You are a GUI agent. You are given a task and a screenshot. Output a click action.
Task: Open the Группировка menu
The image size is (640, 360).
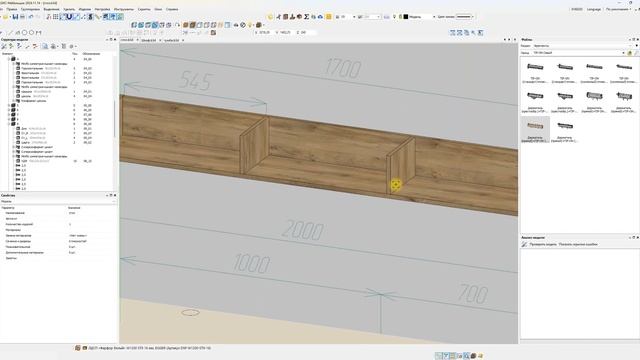pos(30,9)
